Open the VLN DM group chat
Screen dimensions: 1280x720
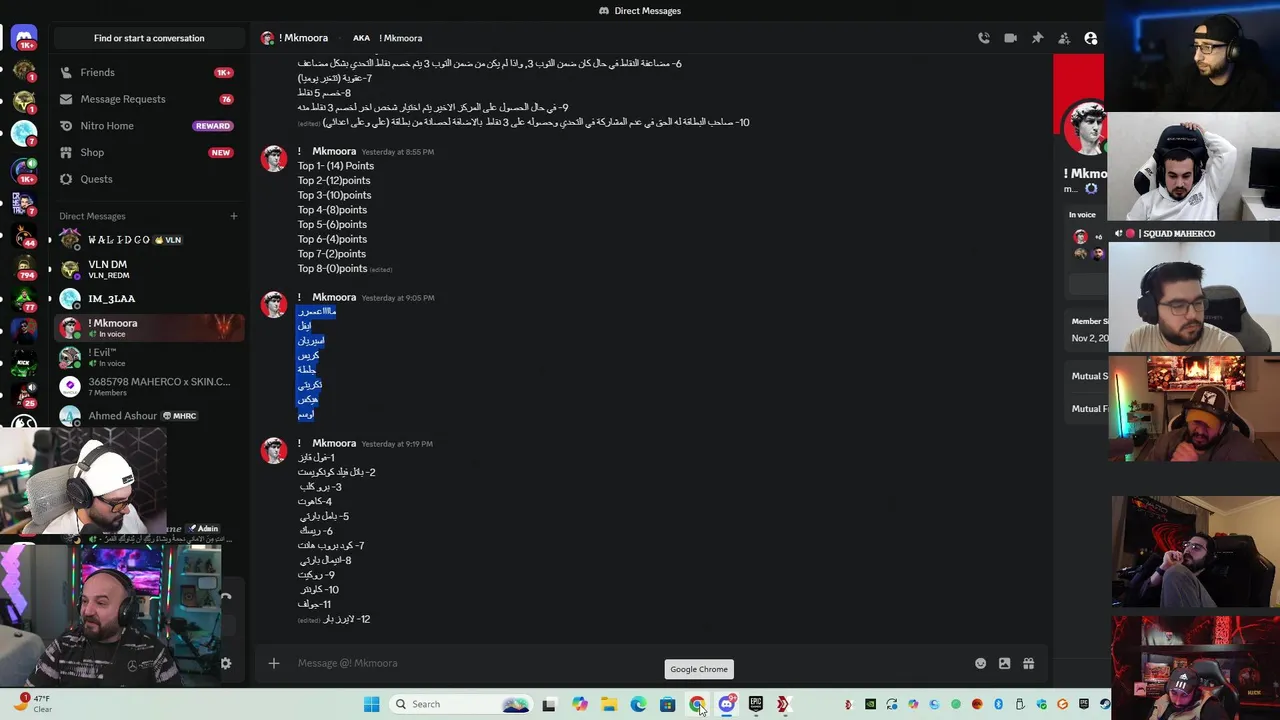(149, 270)
